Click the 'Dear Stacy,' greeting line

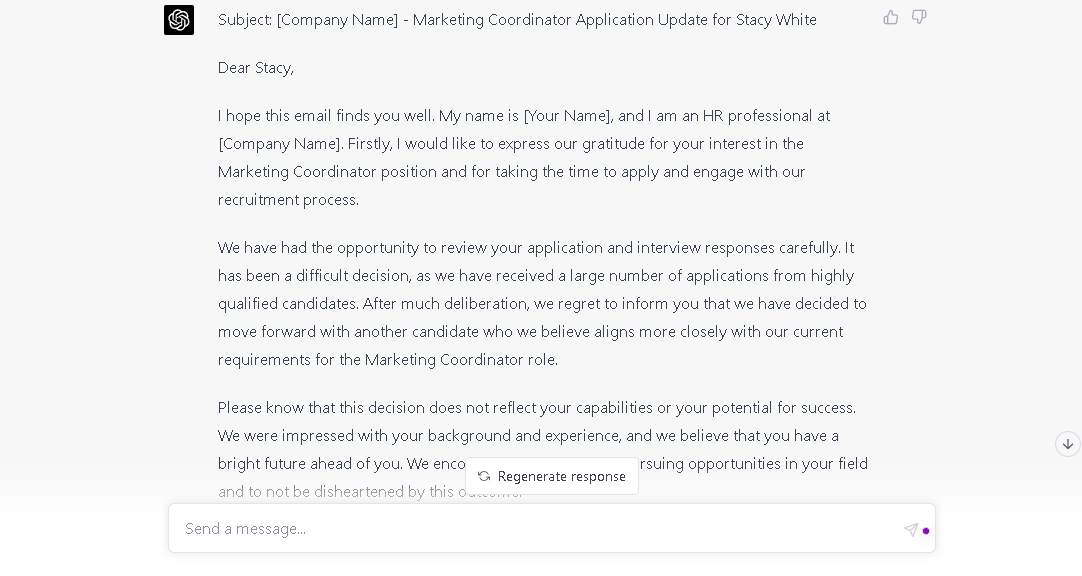256,68
